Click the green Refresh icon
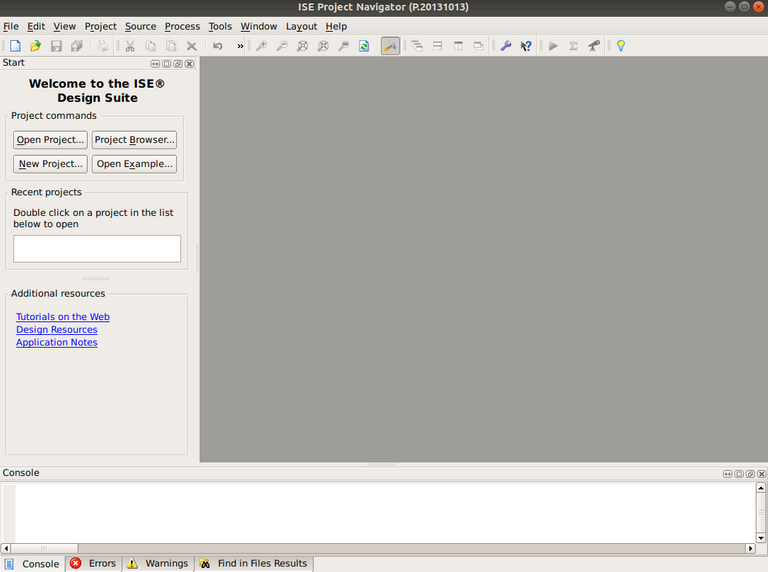 click(x=364, y=46)
